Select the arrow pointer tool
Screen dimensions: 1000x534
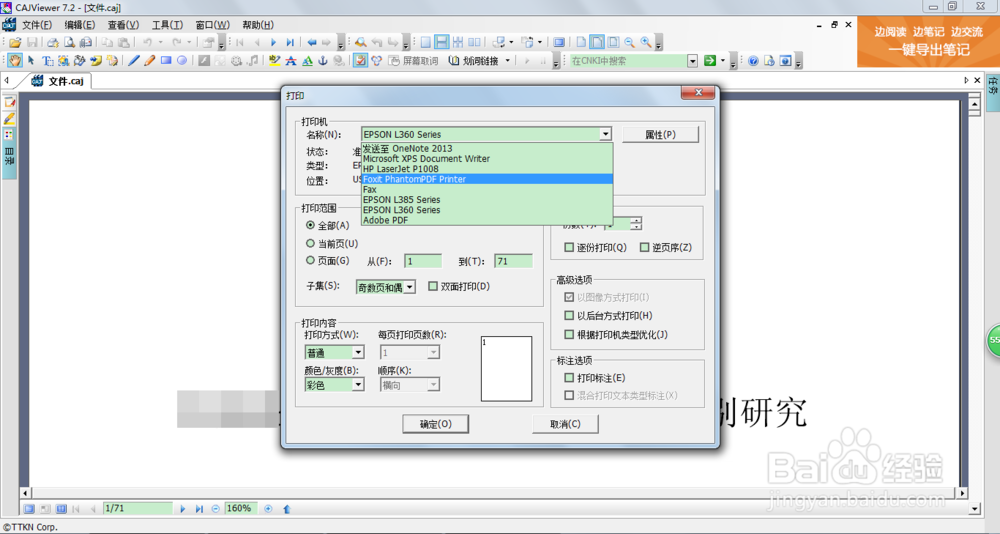coord(31,61)
